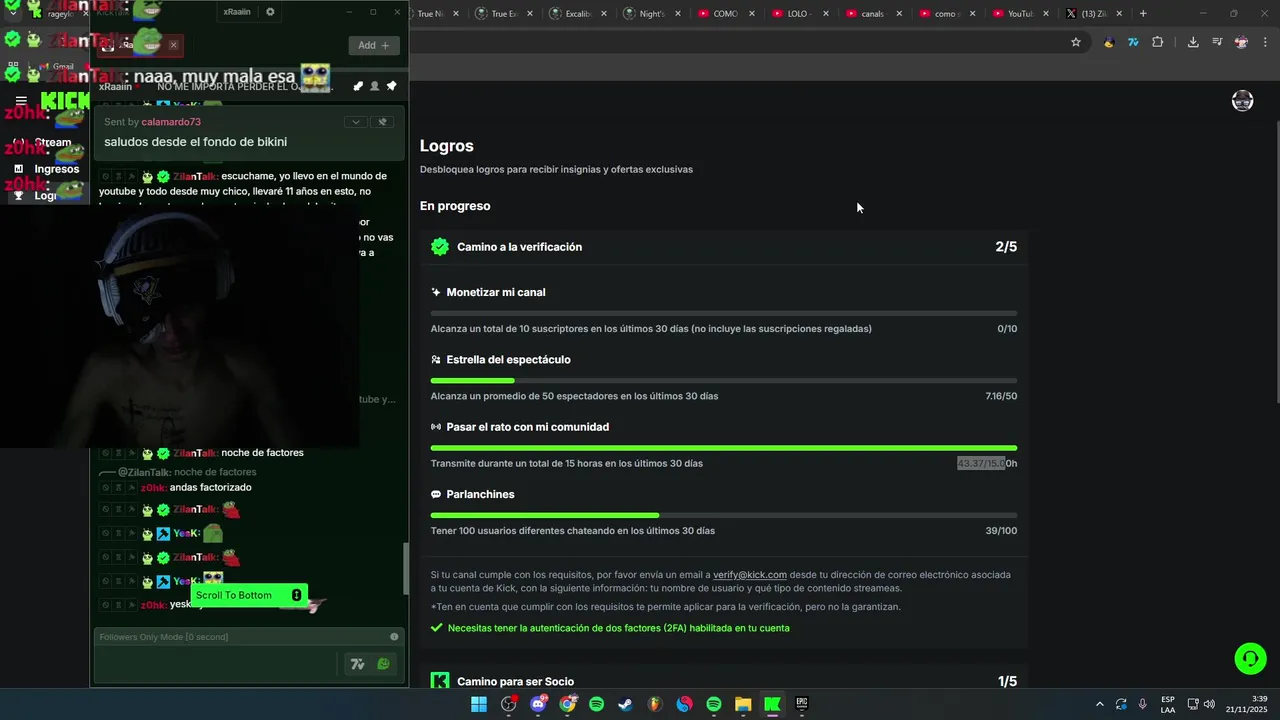Click ZilanTalk username in 'noche de factores' message
This screenshot has width=1280, height=720.
(195, 453)
